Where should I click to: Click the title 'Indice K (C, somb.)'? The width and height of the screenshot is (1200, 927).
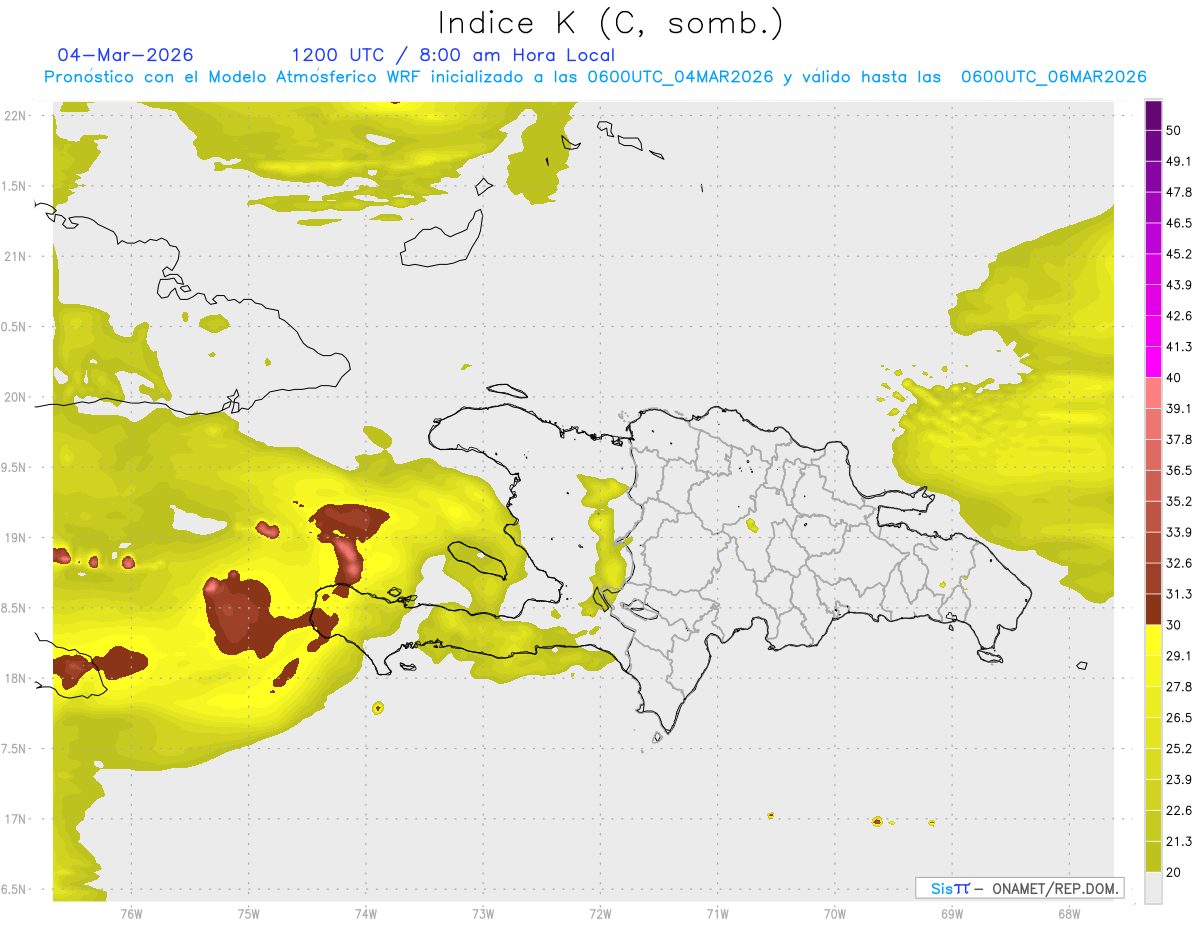point(611,23)
